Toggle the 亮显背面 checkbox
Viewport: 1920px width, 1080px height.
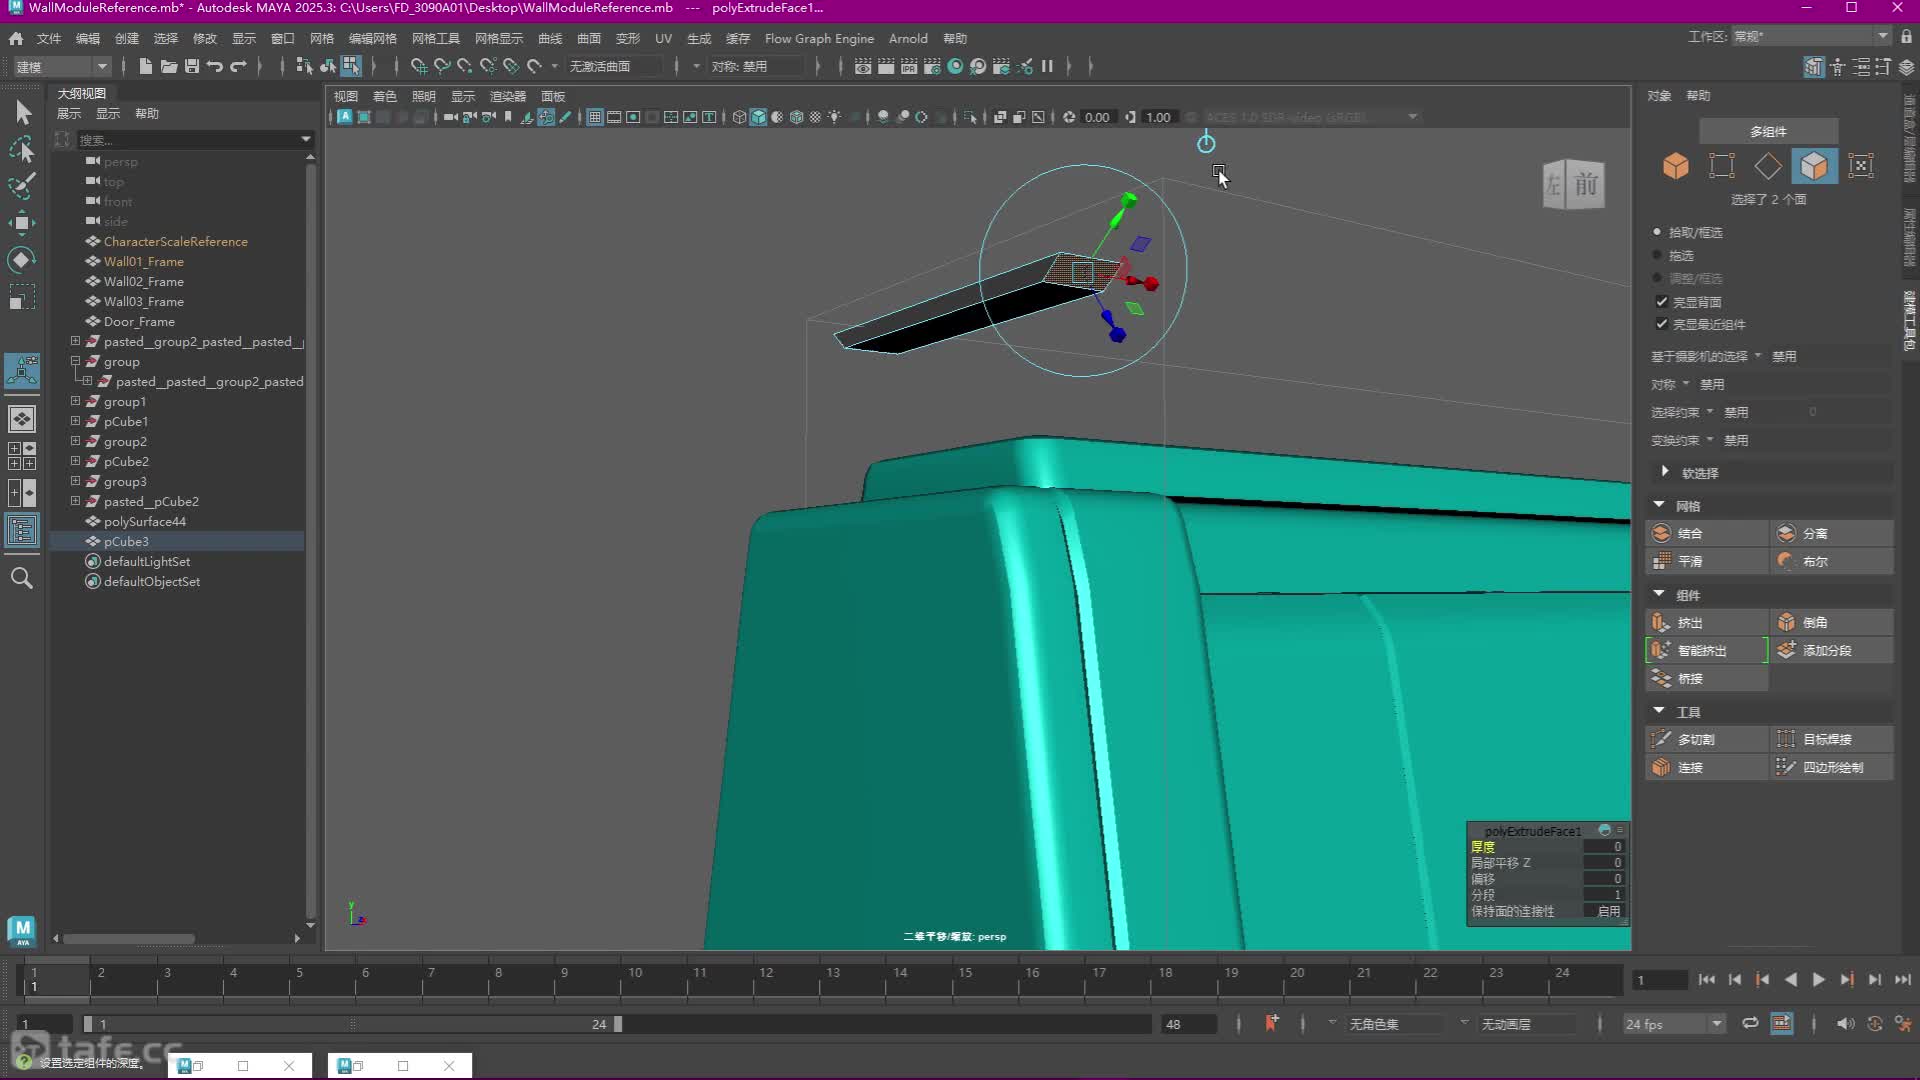(1662, 302)
